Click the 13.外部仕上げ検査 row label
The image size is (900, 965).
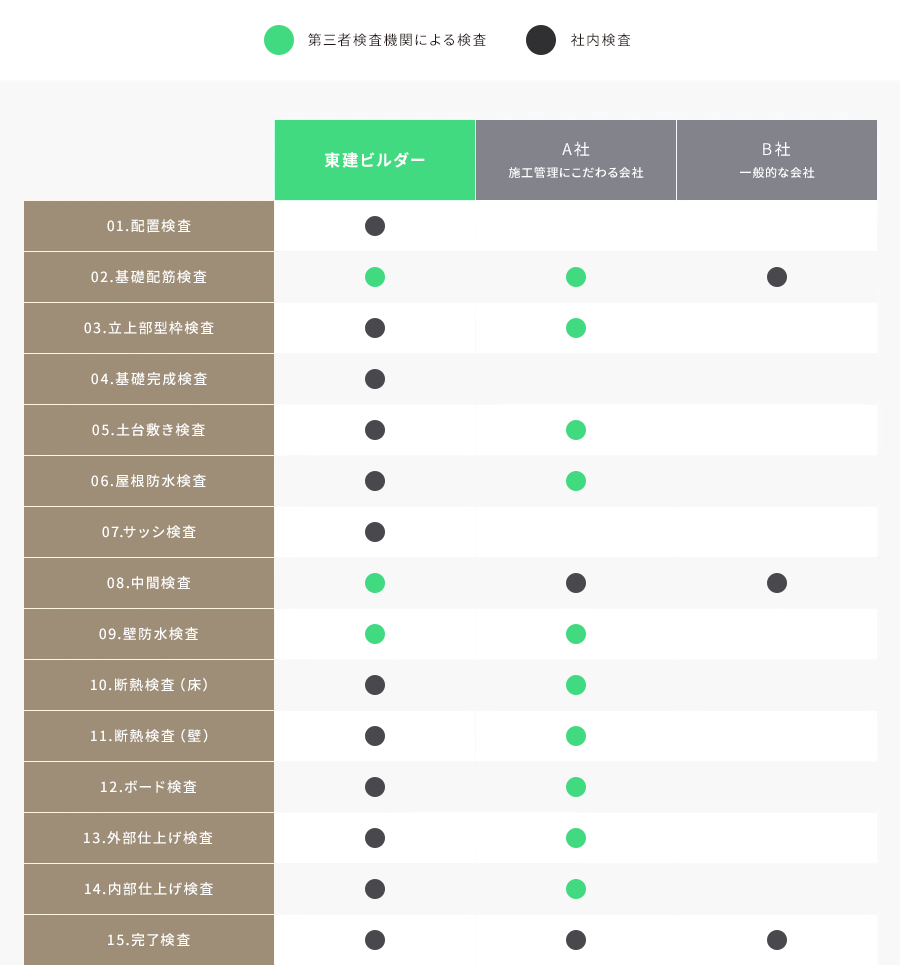coord(149,838)
